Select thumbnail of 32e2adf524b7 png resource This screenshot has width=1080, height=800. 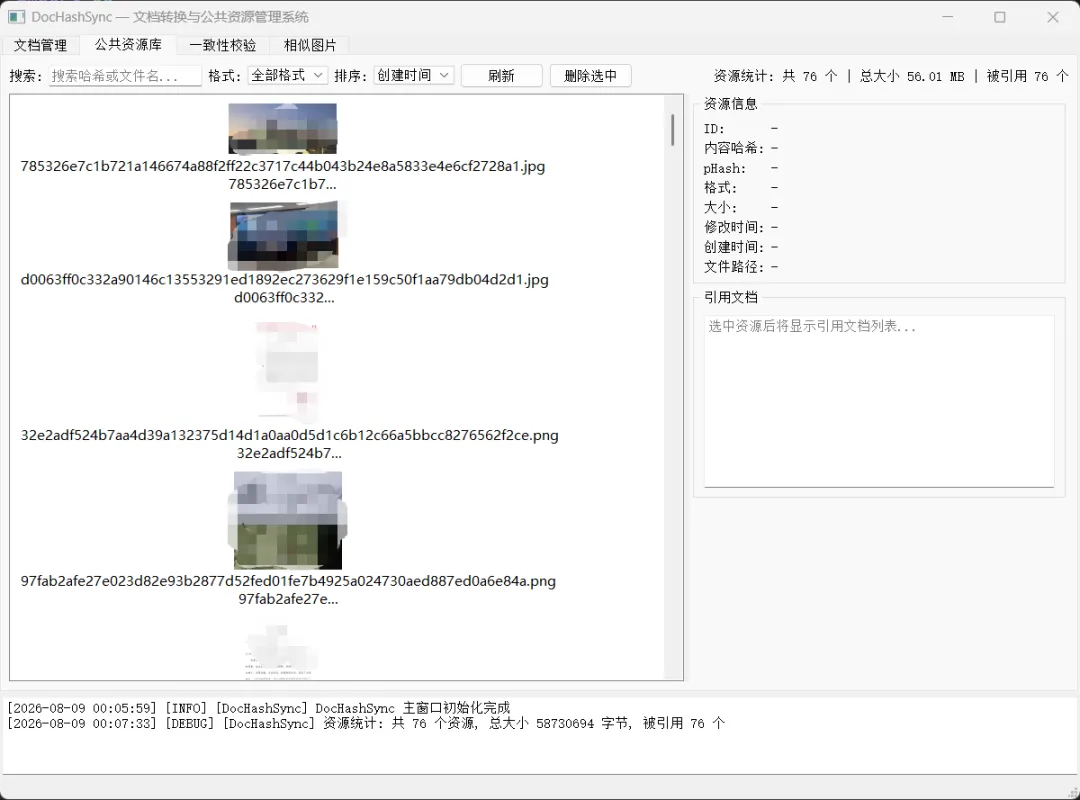click(288, 372)
